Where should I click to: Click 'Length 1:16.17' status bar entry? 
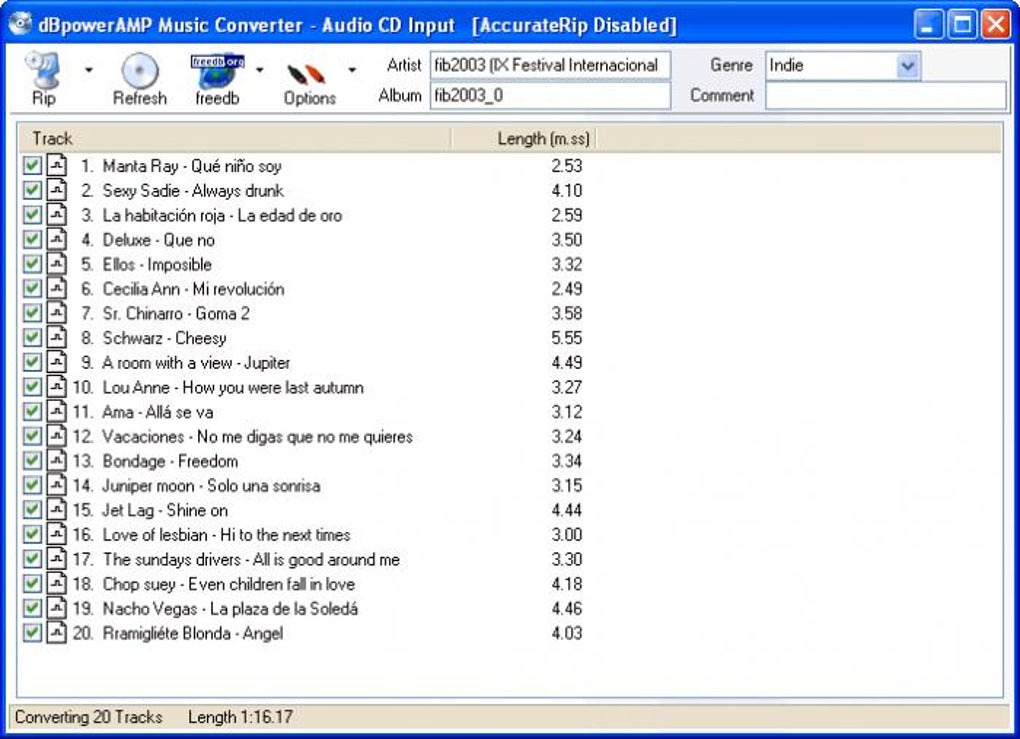point(240,717)
